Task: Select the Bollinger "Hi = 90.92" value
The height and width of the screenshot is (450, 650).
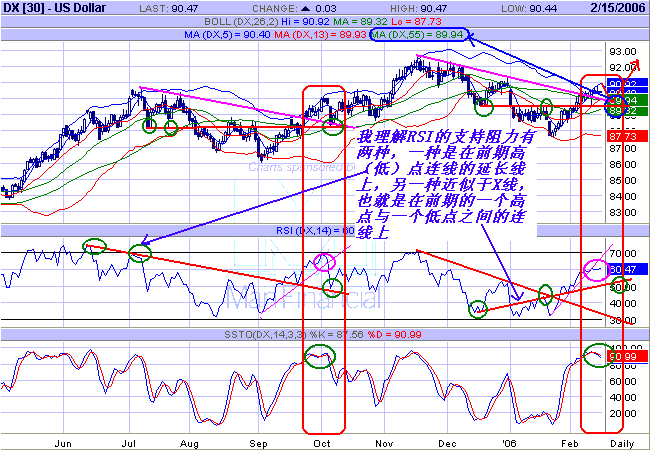Action: 306,22
